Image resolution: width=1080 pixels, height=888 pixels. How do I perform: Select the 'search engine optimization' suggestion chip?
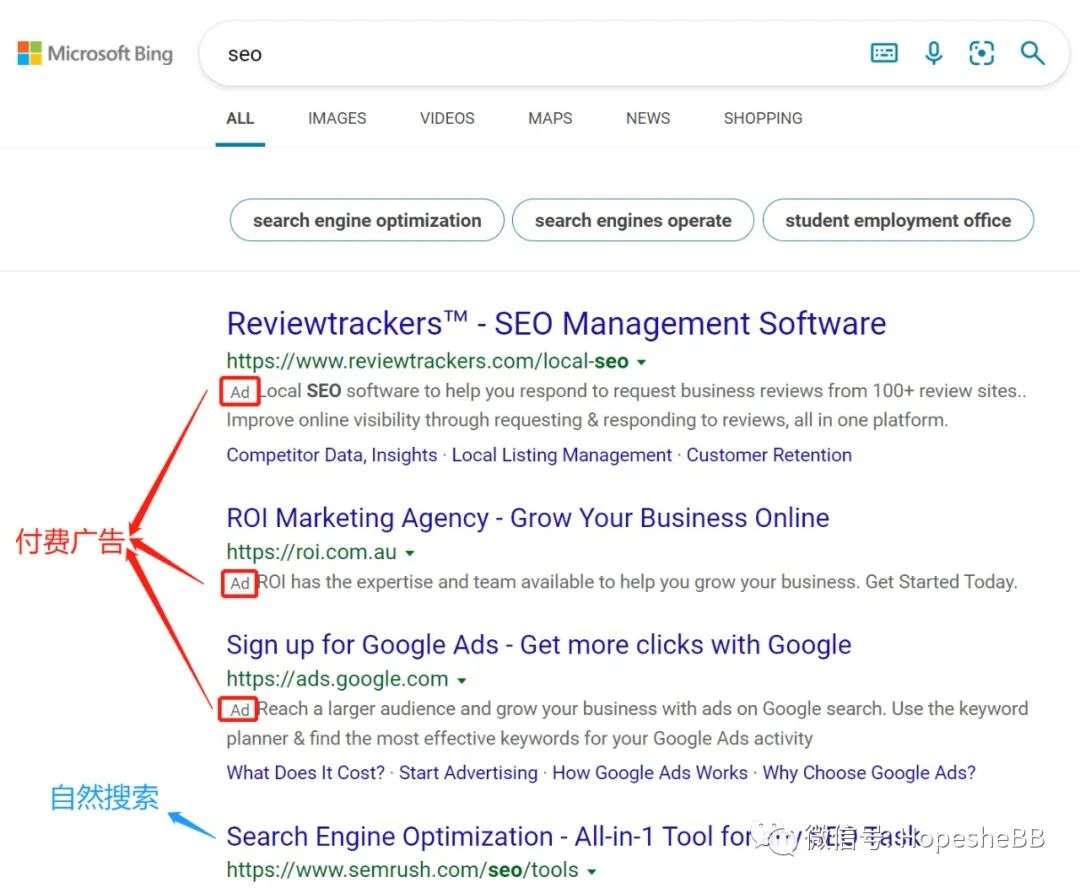pos(366,220)
